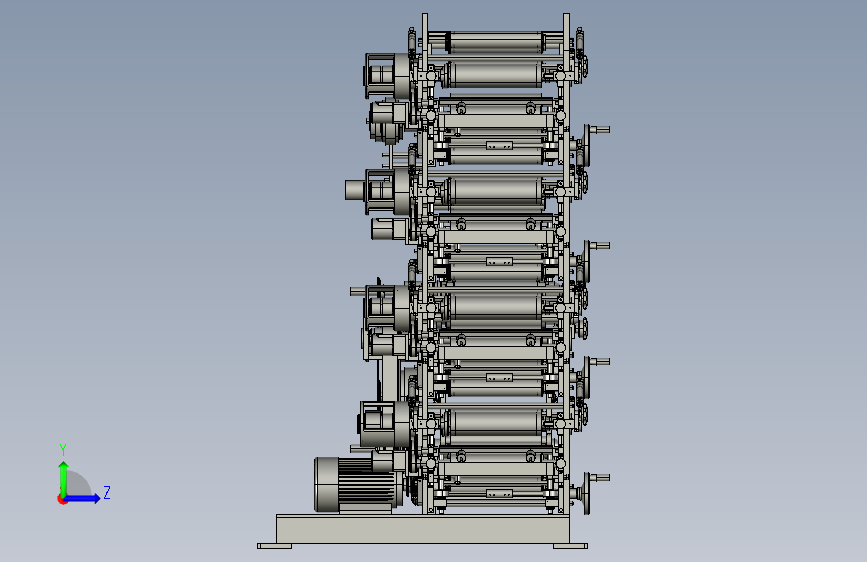The image size is (867, 562).
Task: Click the blue Z axis arrow of the triad
Action: click(82, 498)
